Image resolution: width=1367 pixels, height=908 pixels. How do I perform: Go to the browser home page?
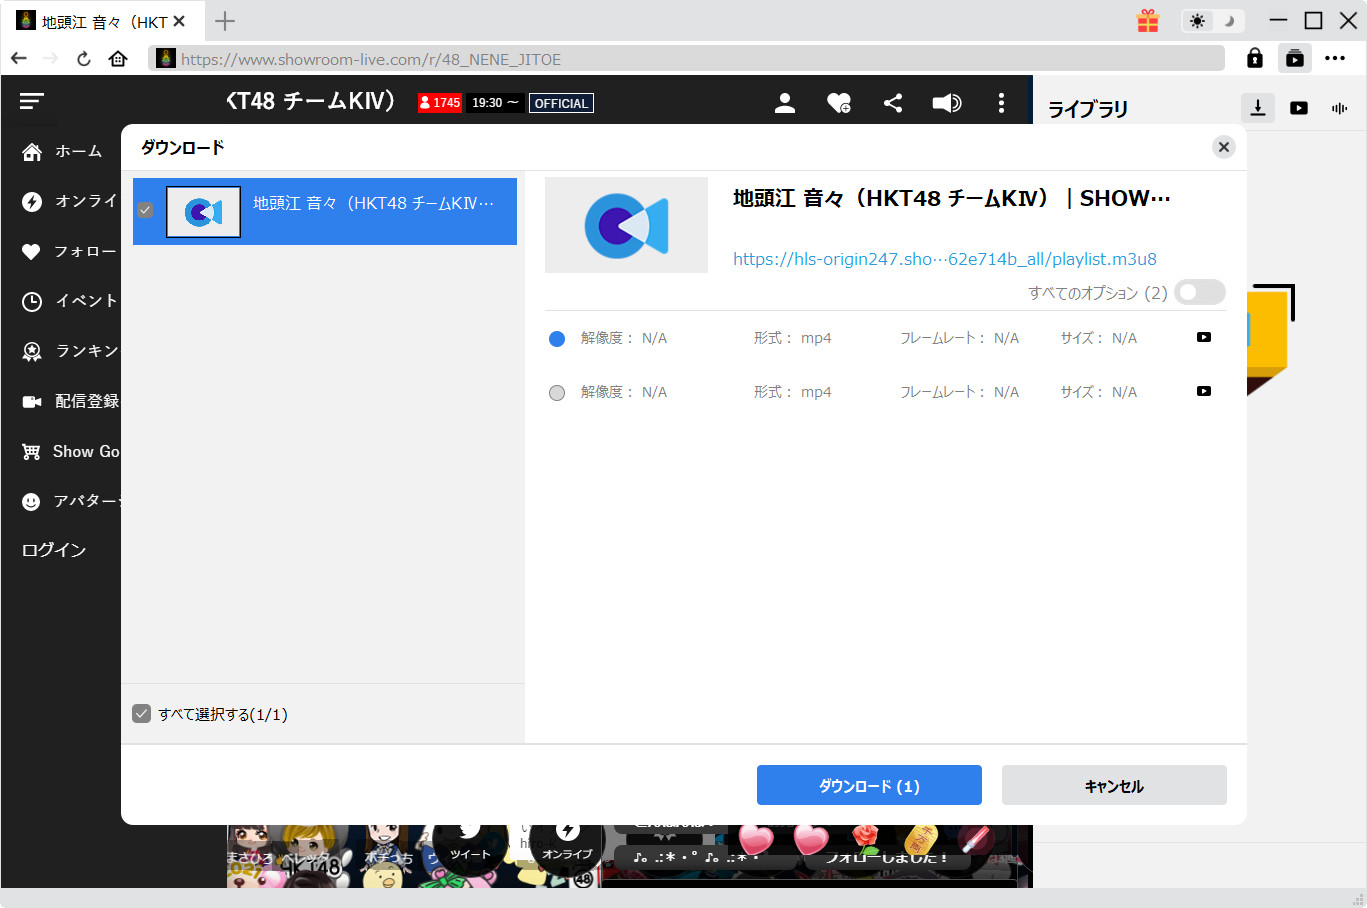tap(118, 59)
